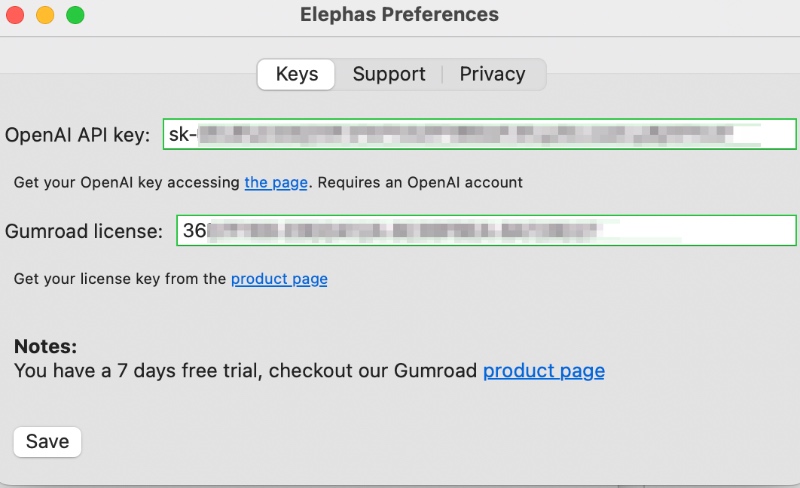This screenshot has width=800, height=488.
Task: Open 'the page' link for OpenAI key
Action: (276, 183)
